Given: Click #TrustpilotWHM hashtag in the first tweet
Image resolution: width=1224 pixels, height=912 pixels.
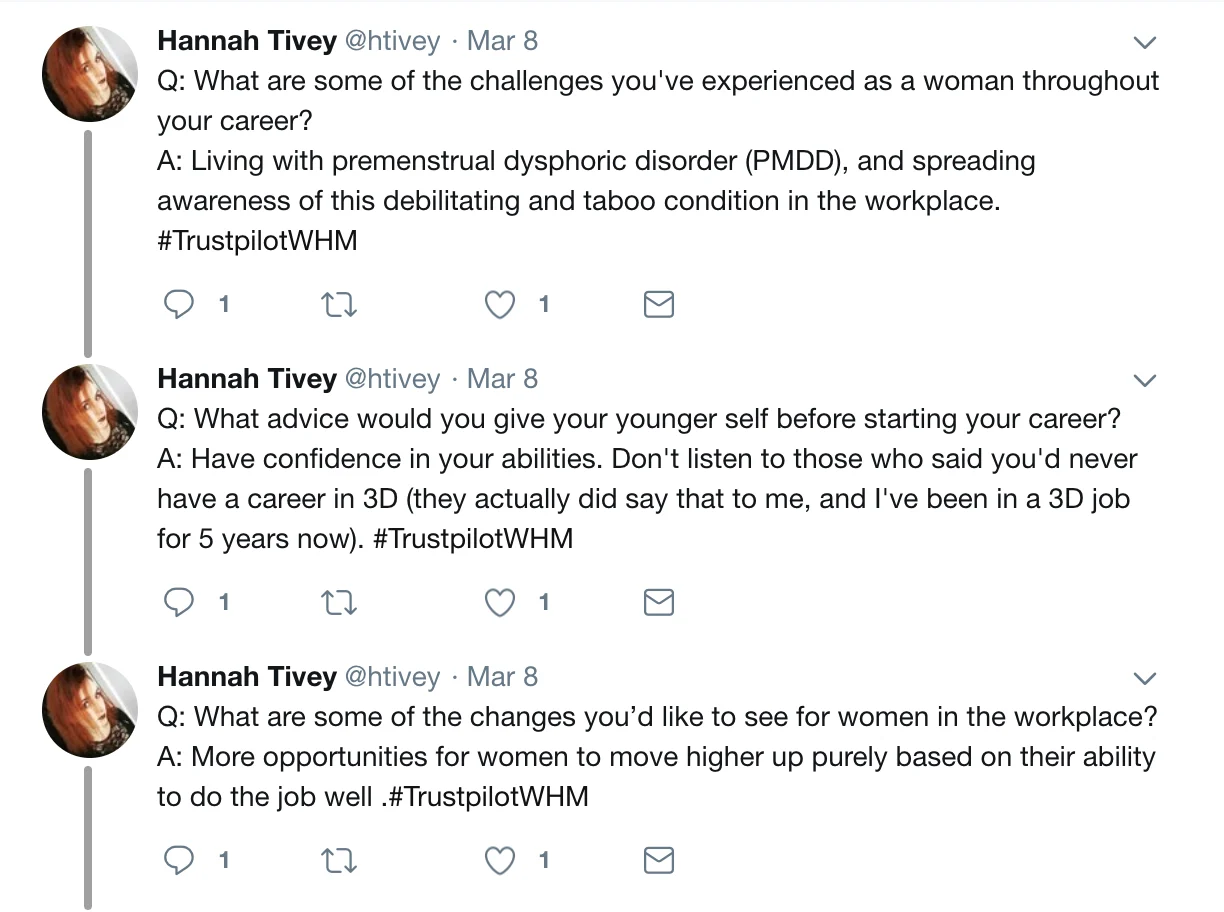Looking at the screenshot, I should [257, 241].
